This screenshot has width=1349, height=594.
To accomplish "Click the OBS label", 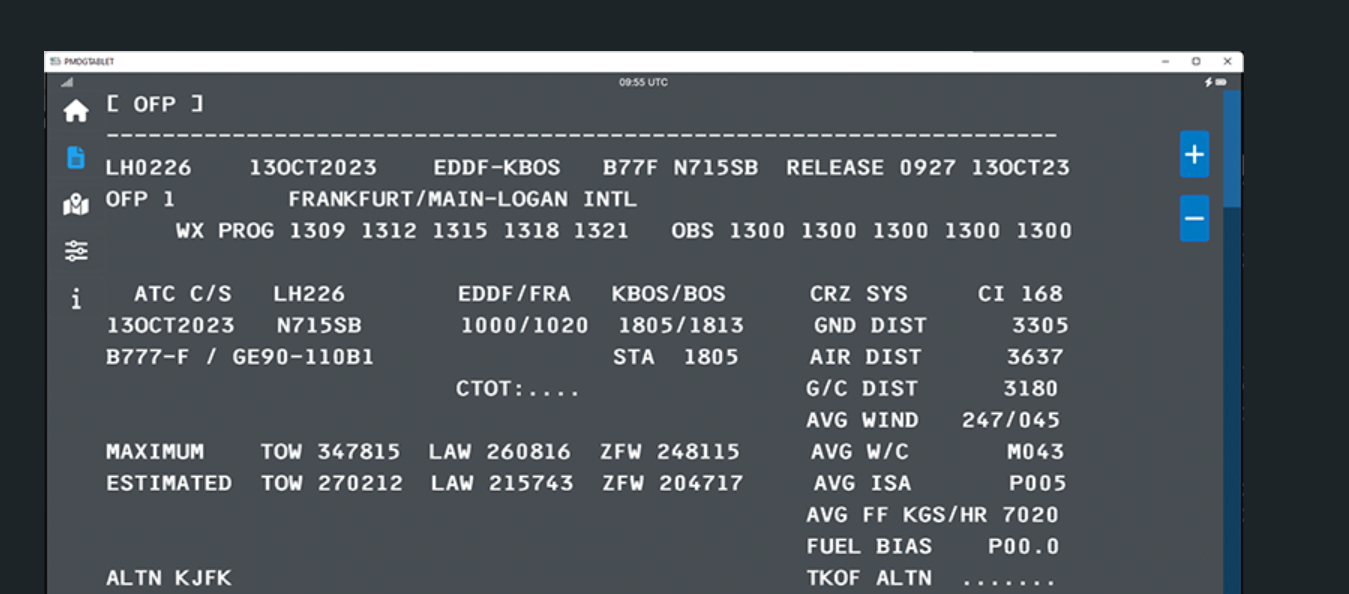I will tap(693, 231).
